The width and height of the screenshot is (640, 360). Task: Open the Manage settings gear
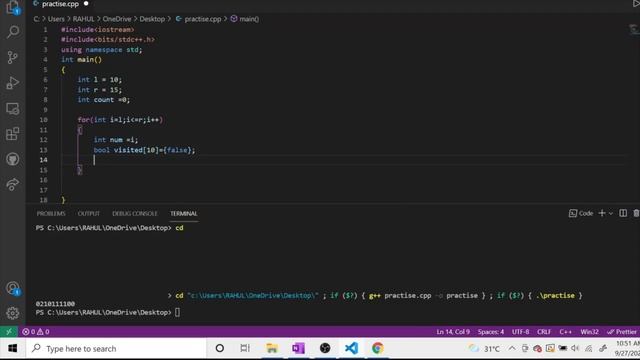(13, 313)
